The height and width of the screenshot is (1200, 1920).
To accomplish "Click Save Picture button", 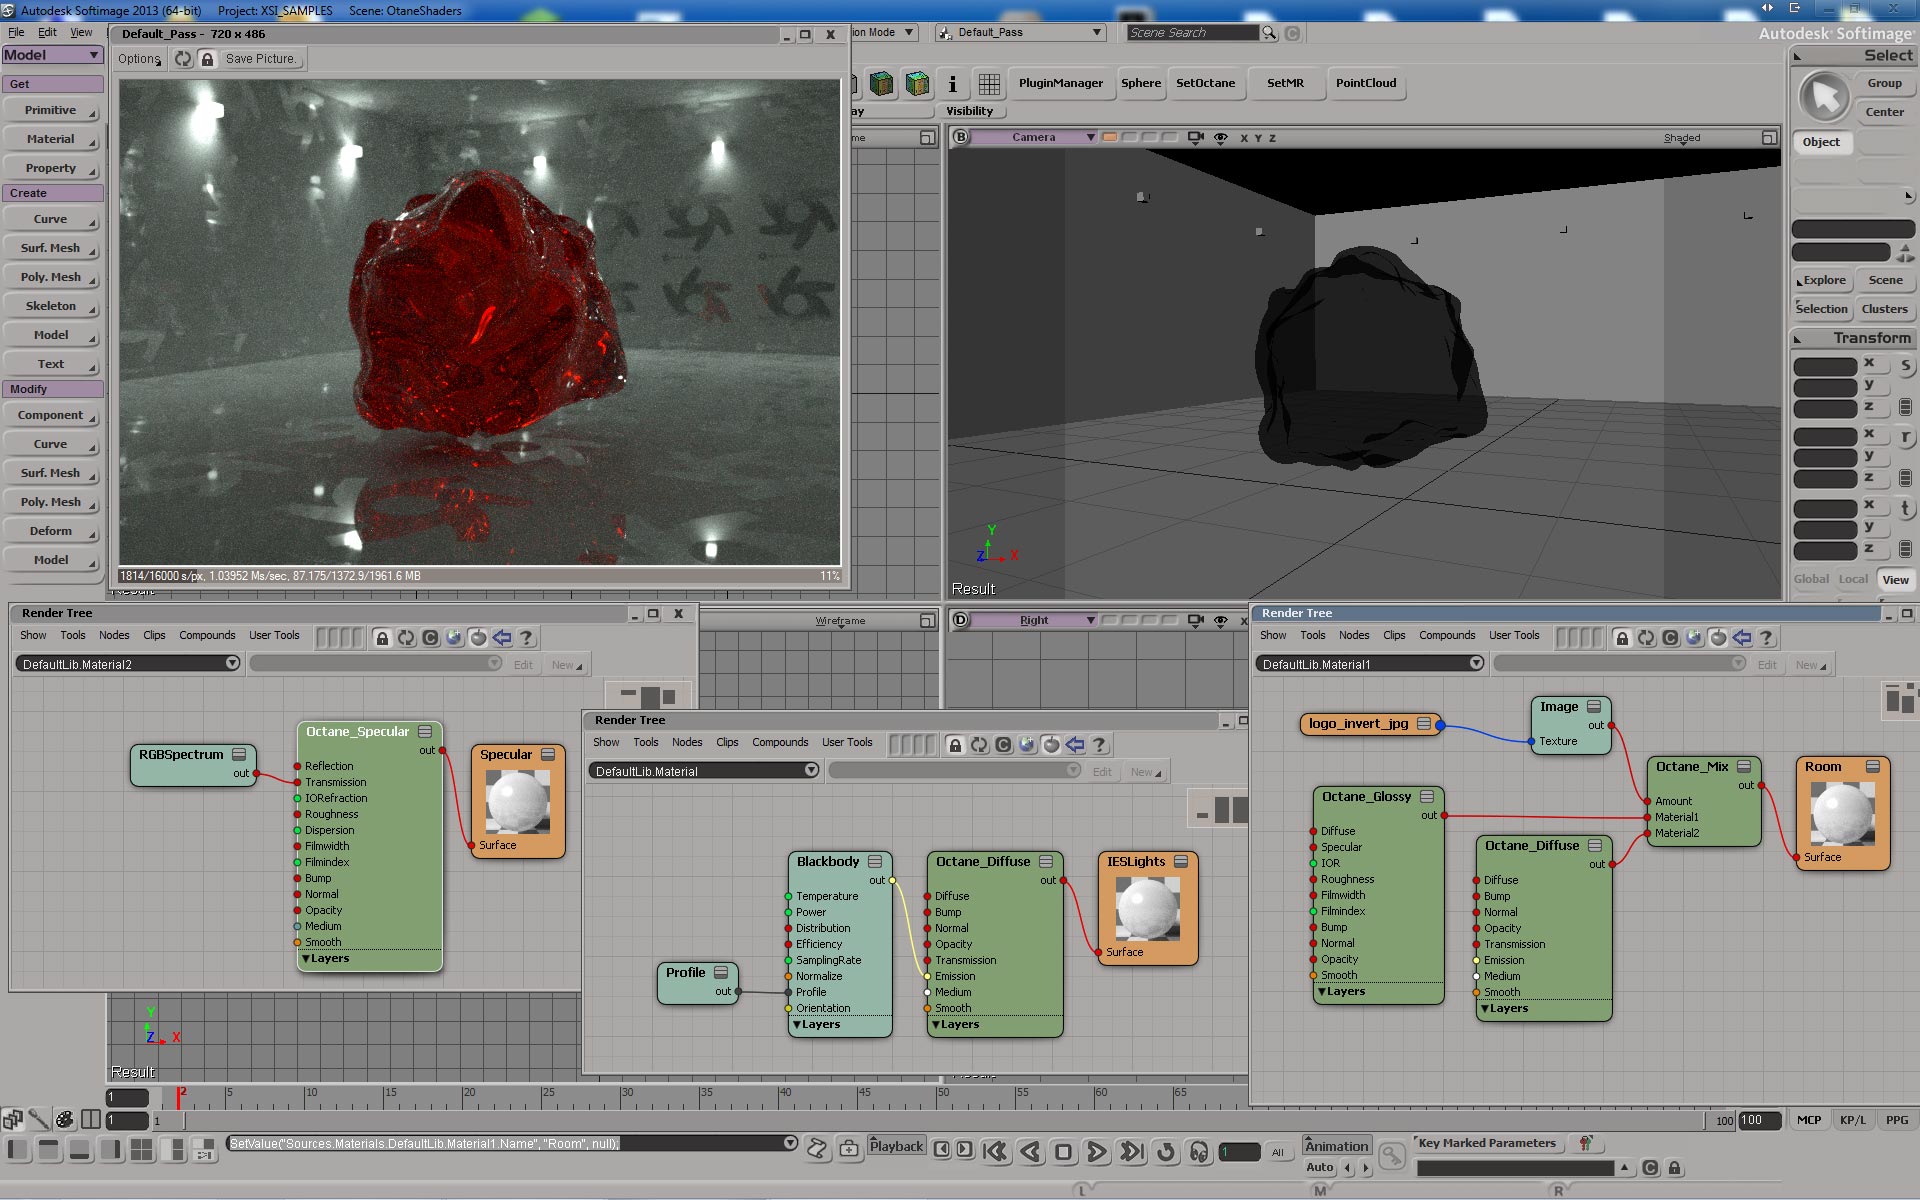I will [260, 59].
